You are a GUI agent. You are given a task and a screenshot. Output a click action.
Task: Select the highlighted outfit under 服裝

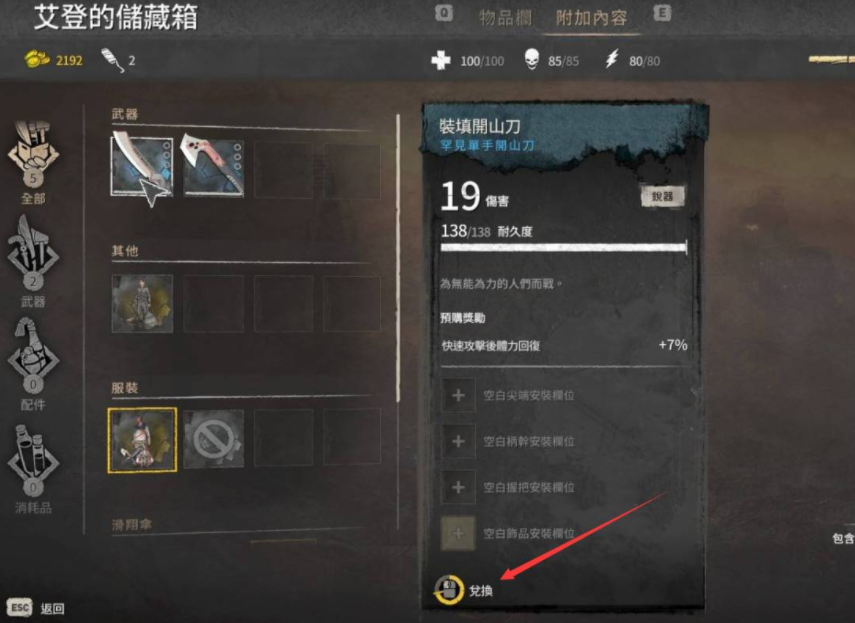point(142,440)
